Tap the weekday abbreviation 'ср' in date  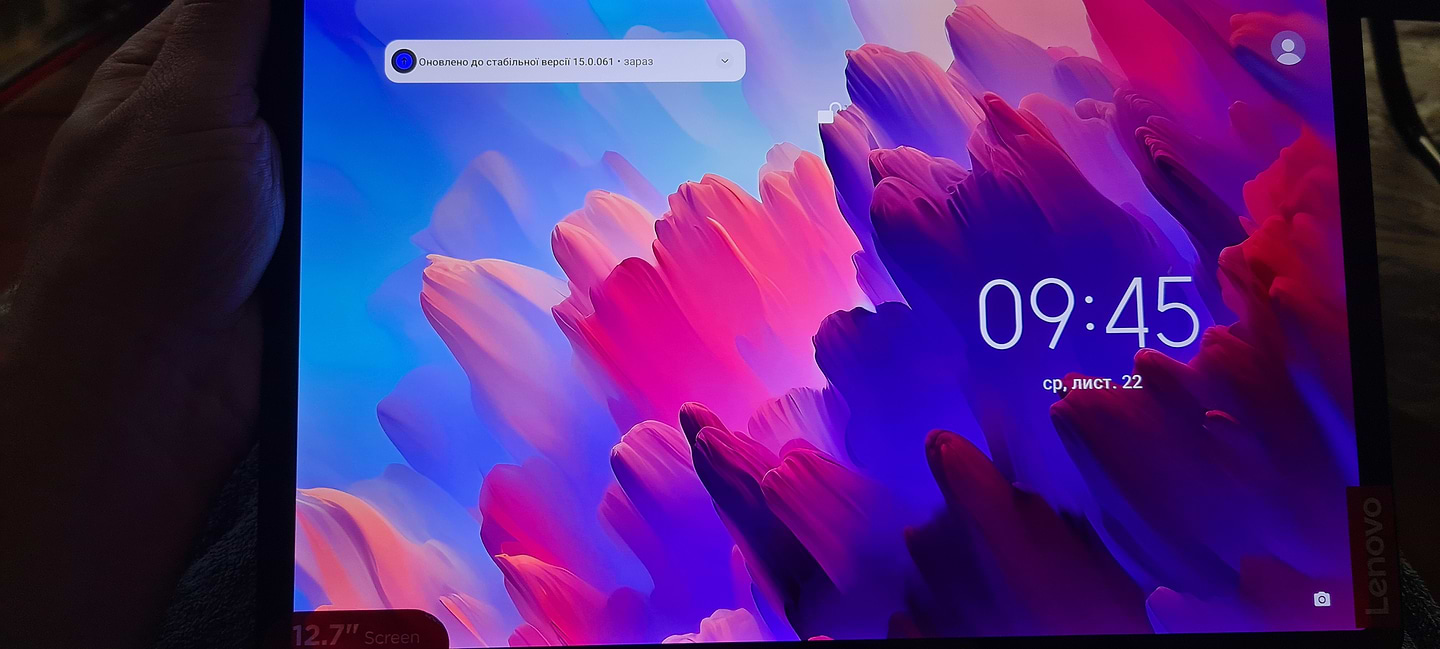coord(1052,383)
